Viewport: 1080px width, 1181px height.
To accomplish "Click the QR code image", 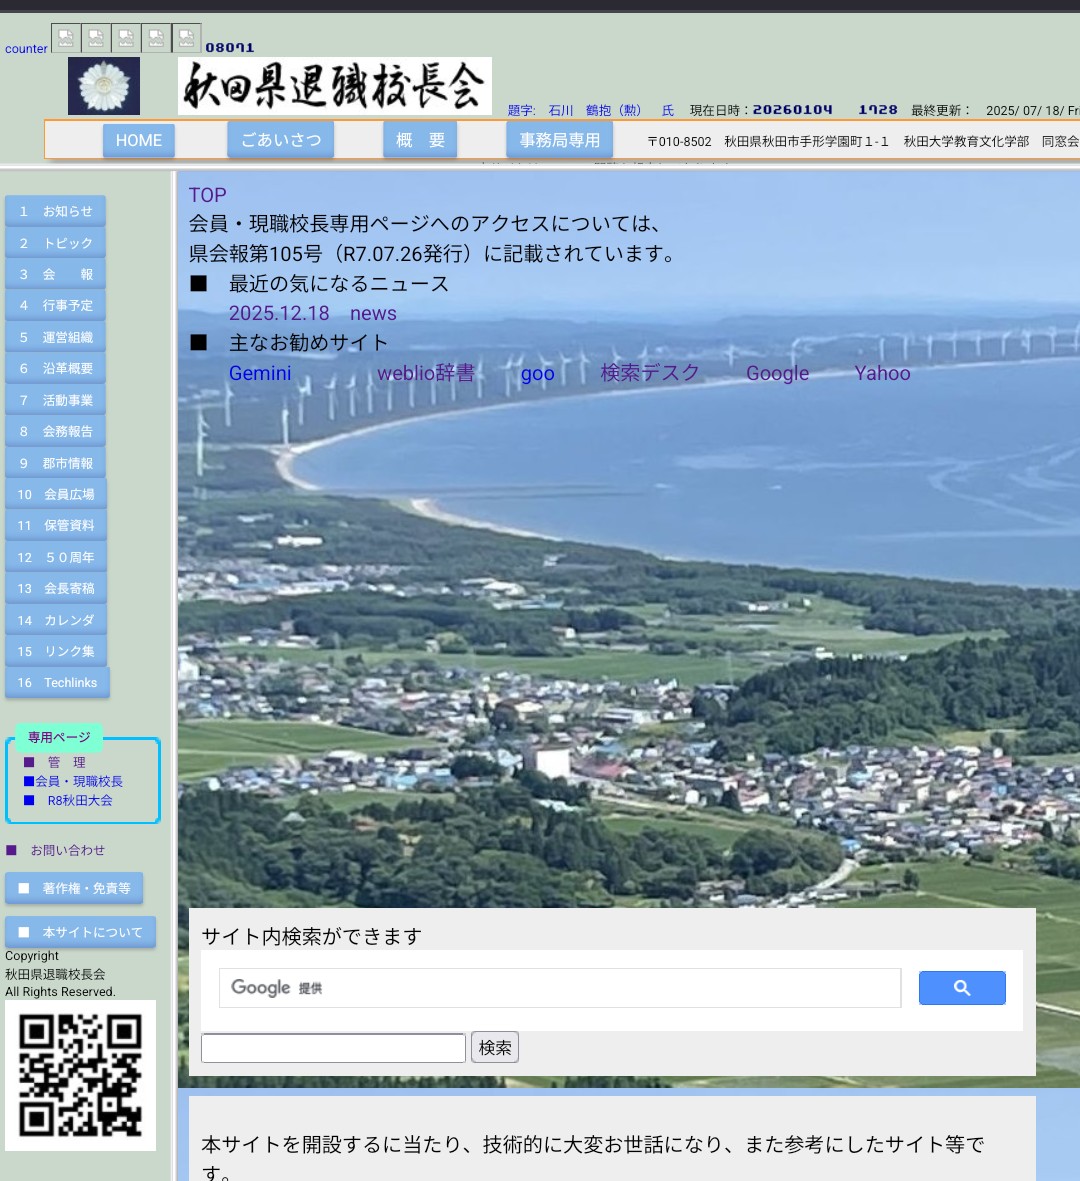I will 80,1075.
